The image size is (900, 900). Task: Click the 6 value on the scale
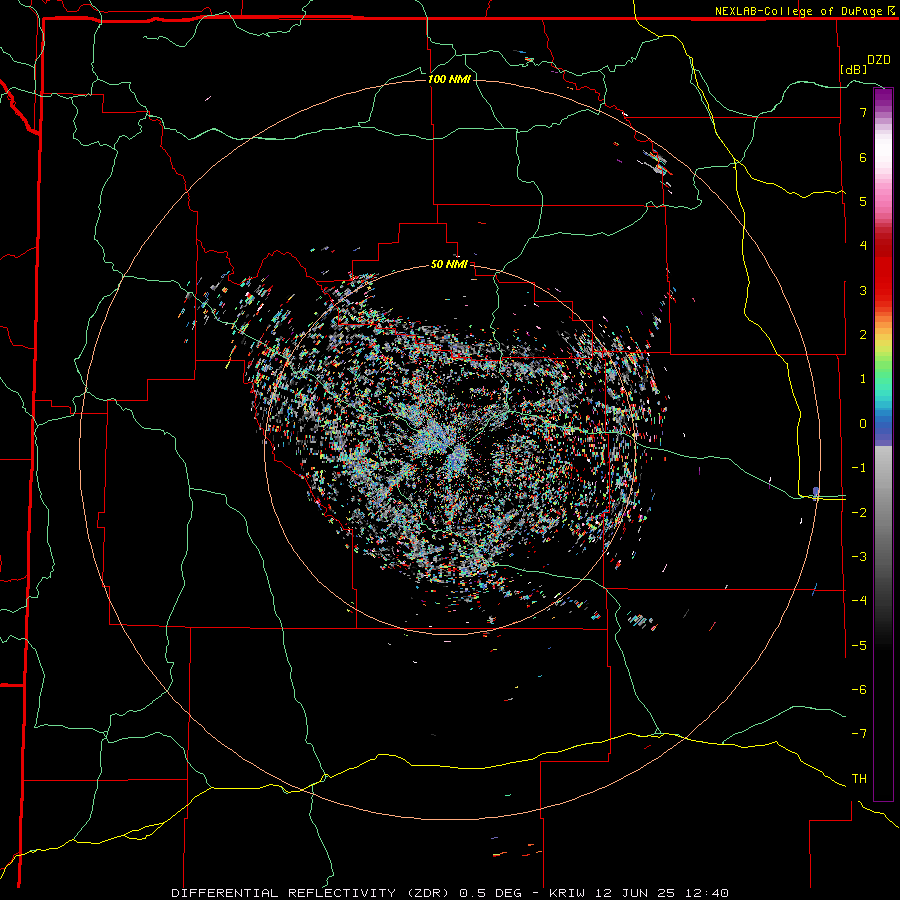863,157
